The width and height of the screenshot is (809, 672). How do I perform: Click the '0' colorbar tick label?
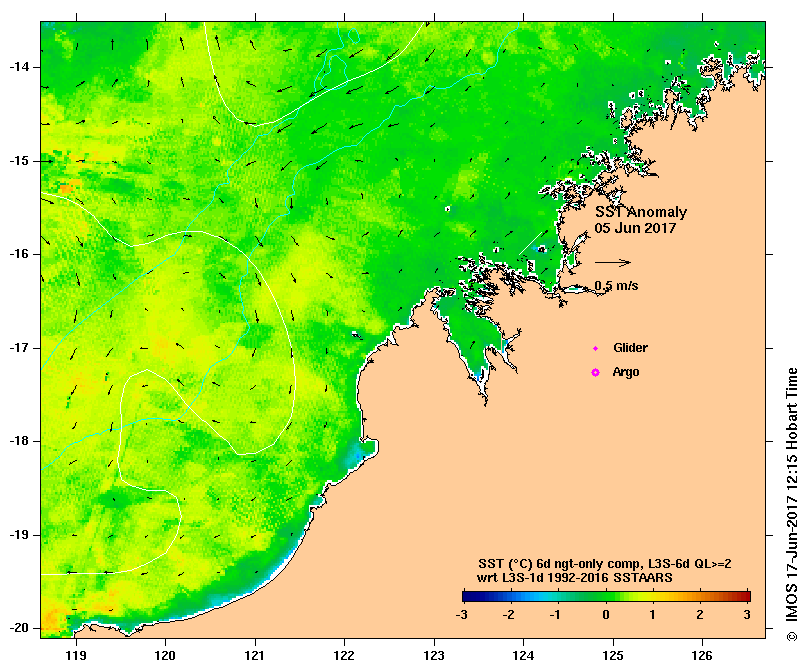click(x=606, y=614)
